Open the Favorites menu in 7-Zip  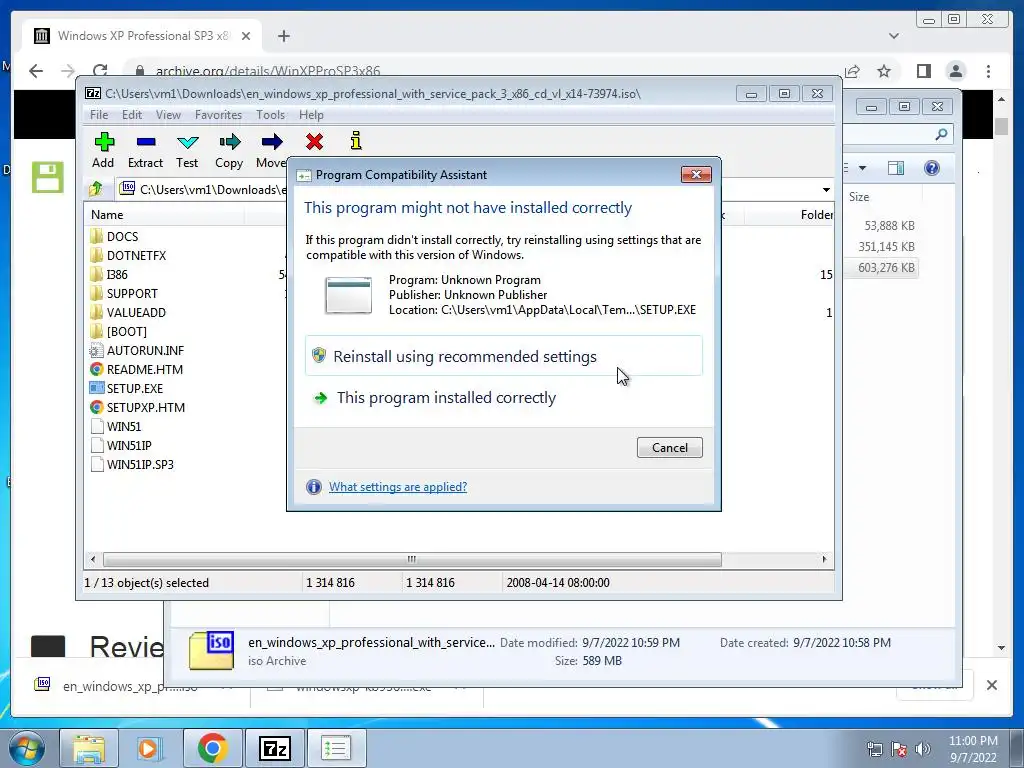218,115
